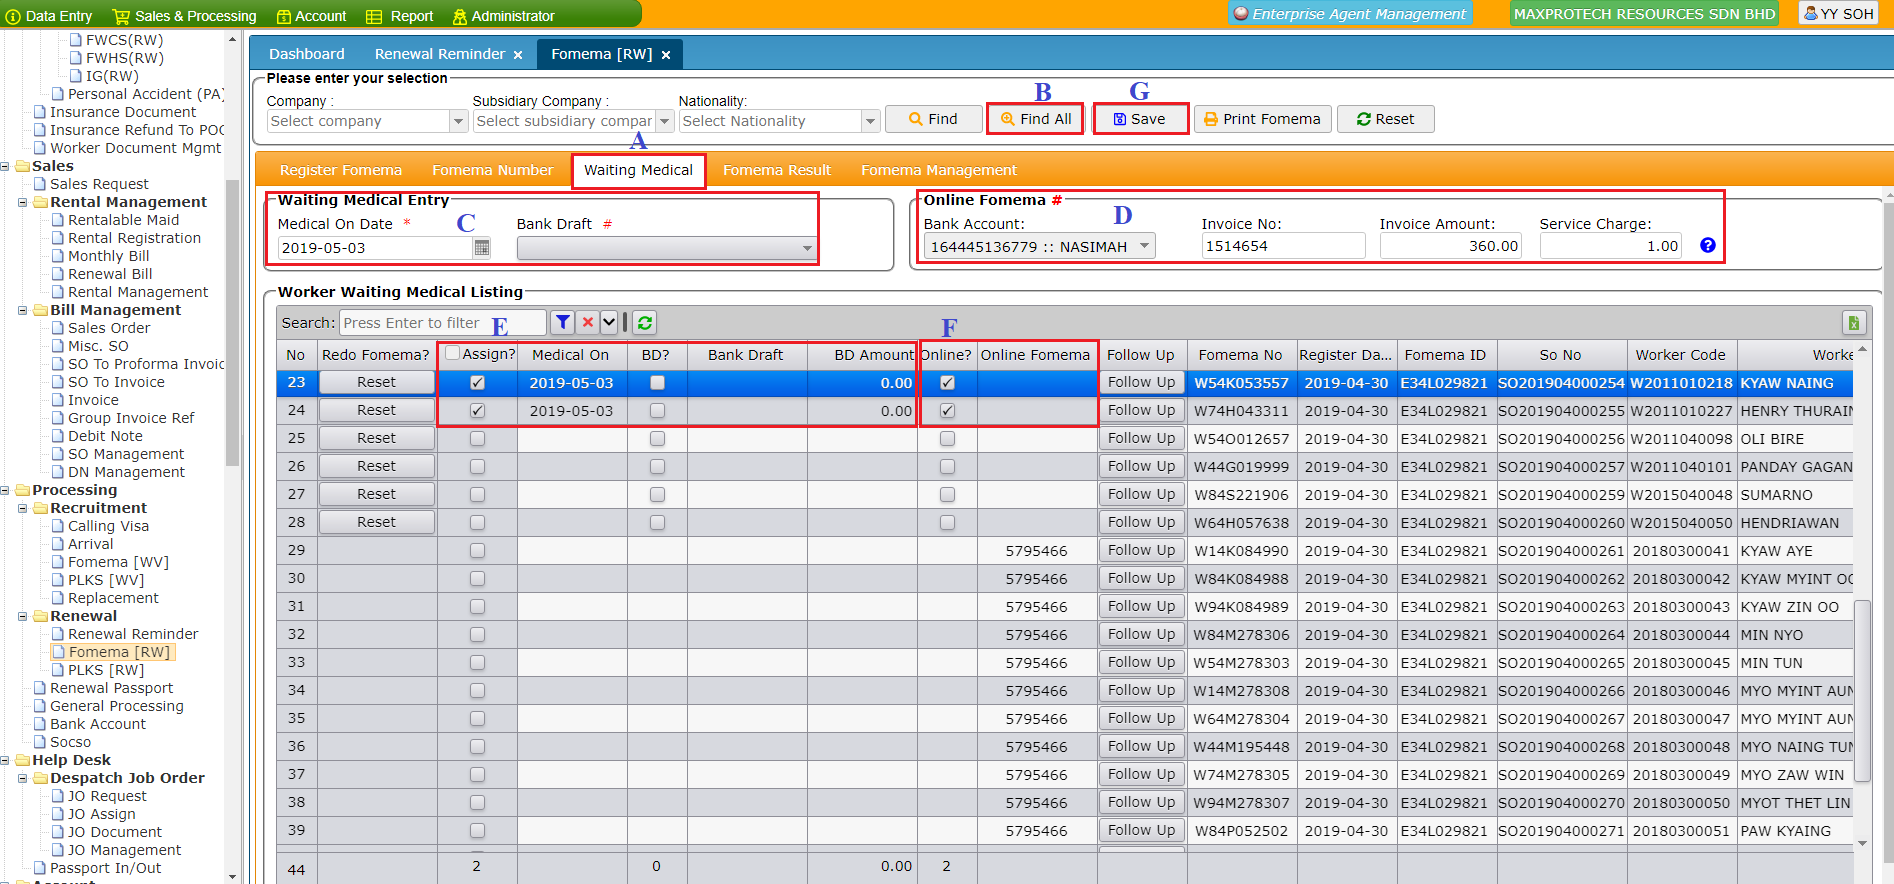Click the navigation tree scrollbar thumb
Screen dimensions: 1894x884
pos(232,322)
